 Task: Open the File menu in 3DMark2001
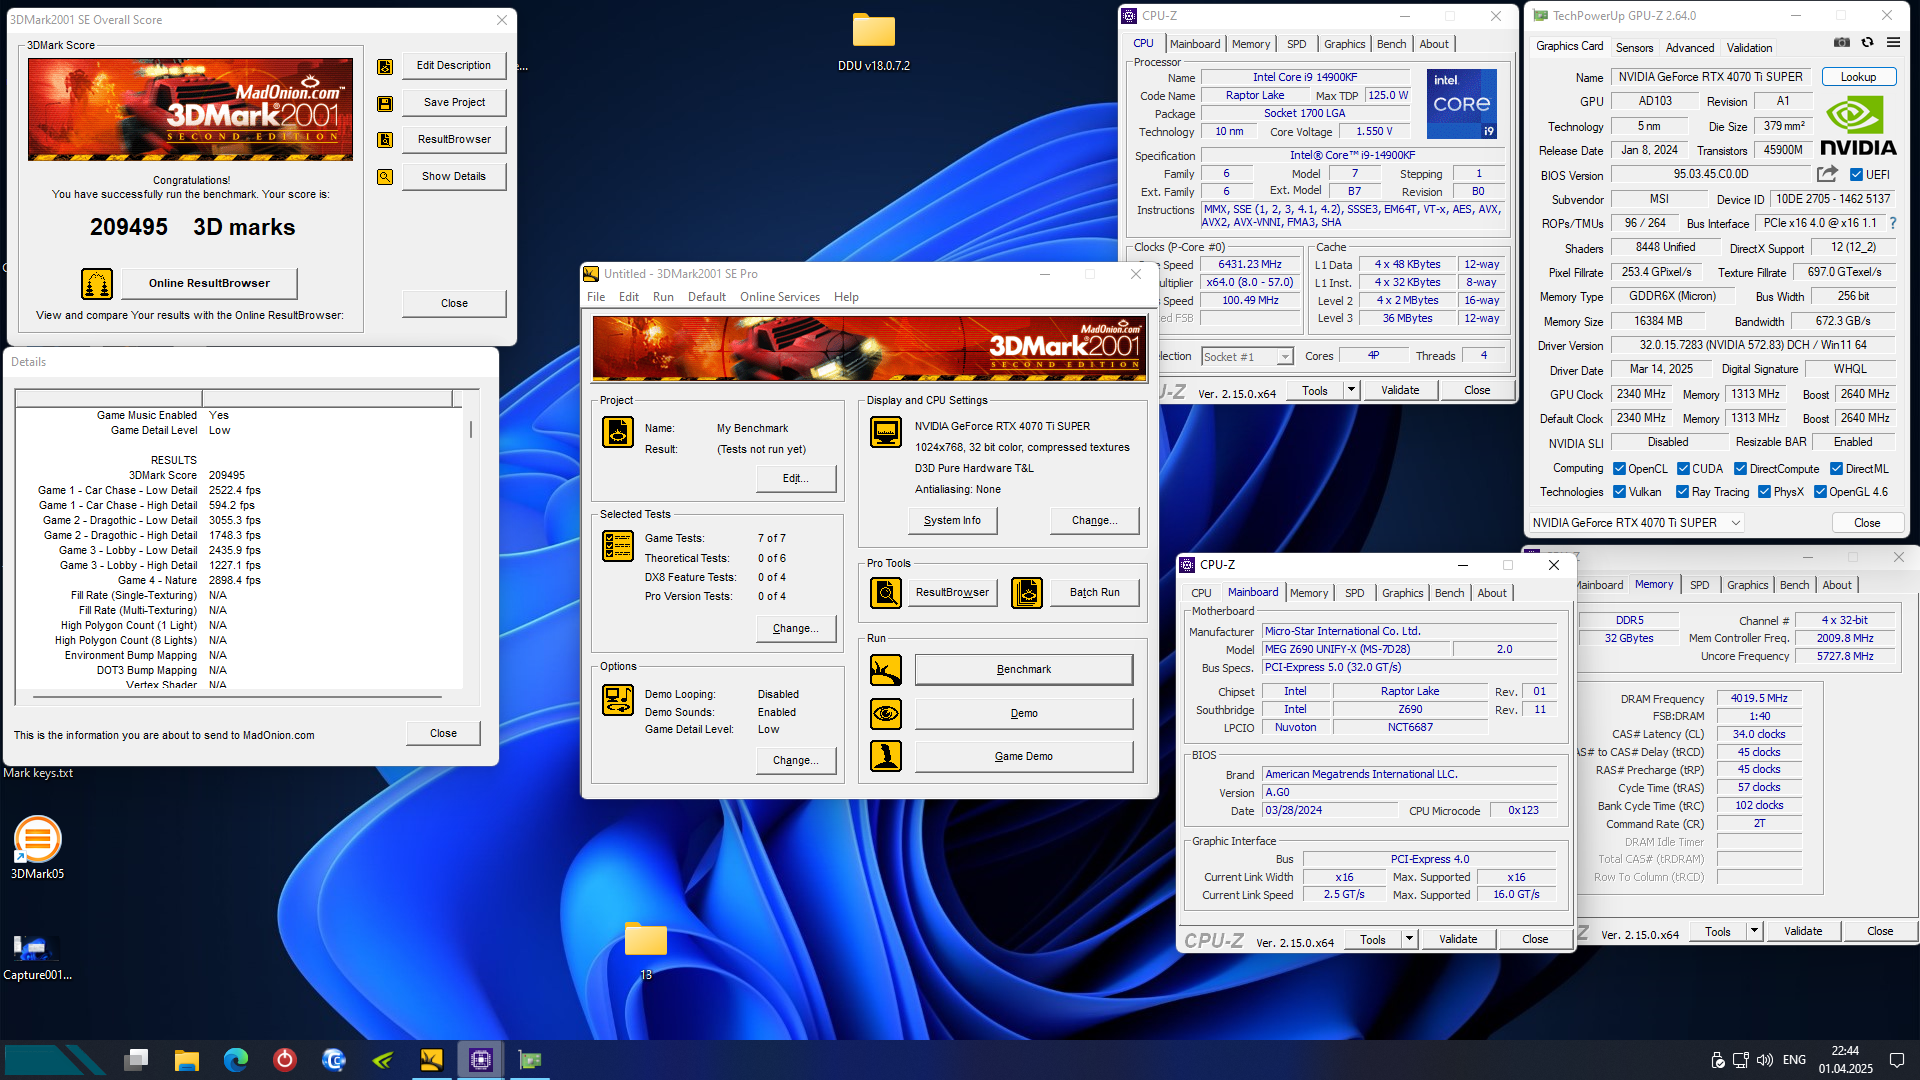(x=596, y=297)
